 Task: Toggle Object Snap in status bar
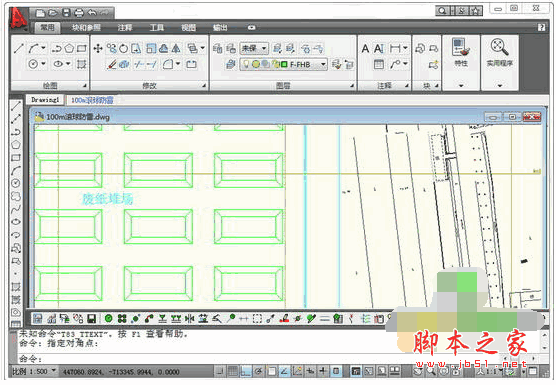(x=271, y=371)
